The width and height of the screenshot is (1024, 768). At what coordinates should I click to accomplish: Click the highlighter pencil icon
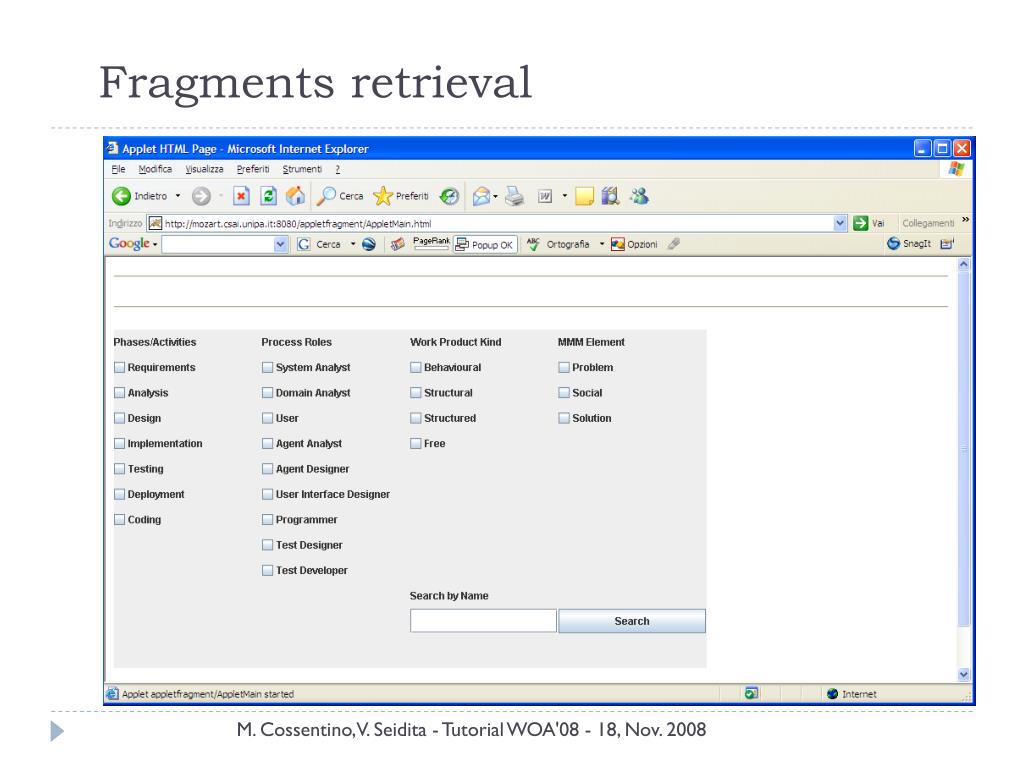(x=674, y=244)
